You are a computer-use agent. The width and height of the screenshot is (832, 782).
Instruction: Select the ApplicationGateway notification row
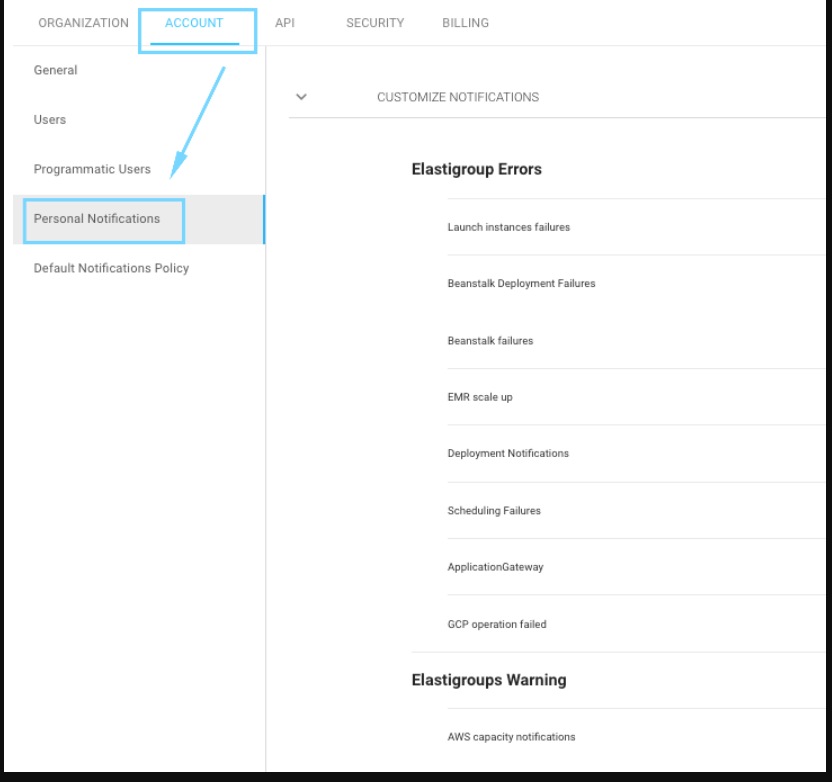pos(495,567)
